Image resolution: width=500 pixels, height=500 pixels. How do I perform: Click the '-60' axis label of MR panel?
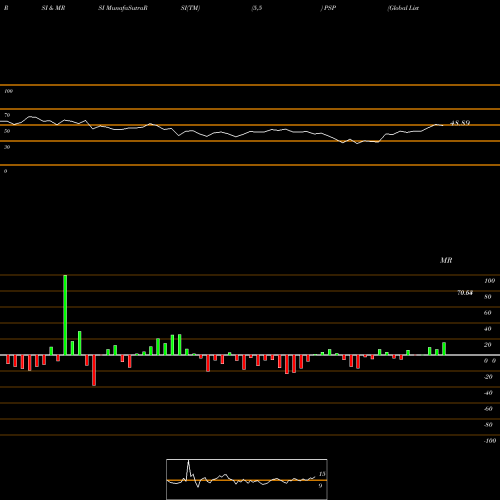488,409
